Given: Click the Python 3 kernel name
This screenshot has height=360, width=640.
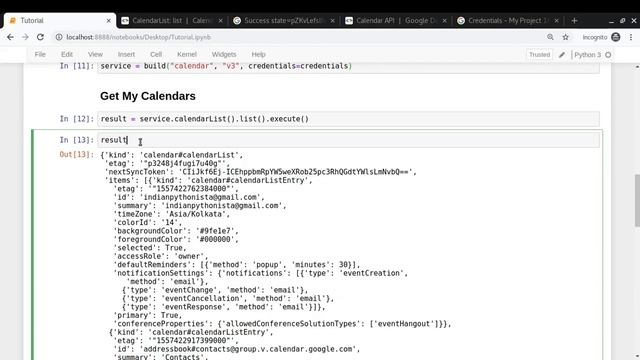Looking at the screenshot, I should [x=587, y=55].
